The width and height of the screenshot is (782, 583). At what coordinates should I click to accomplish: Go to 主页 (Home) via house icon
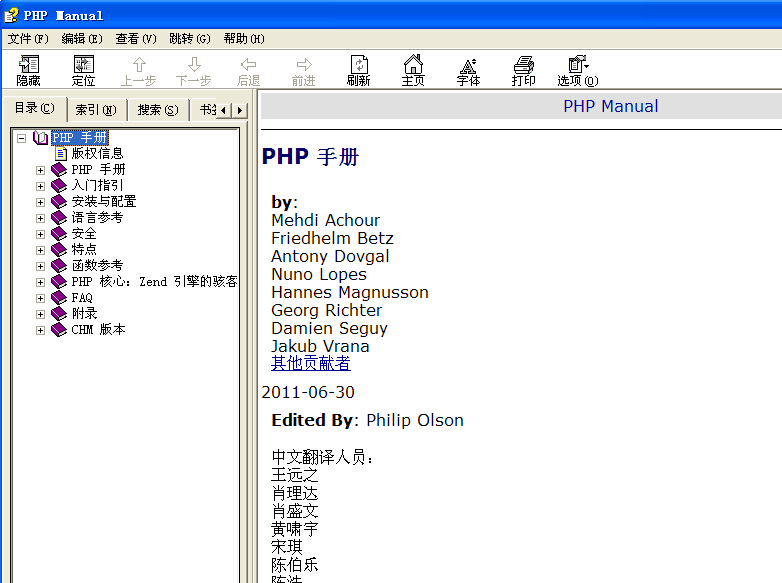413,64
